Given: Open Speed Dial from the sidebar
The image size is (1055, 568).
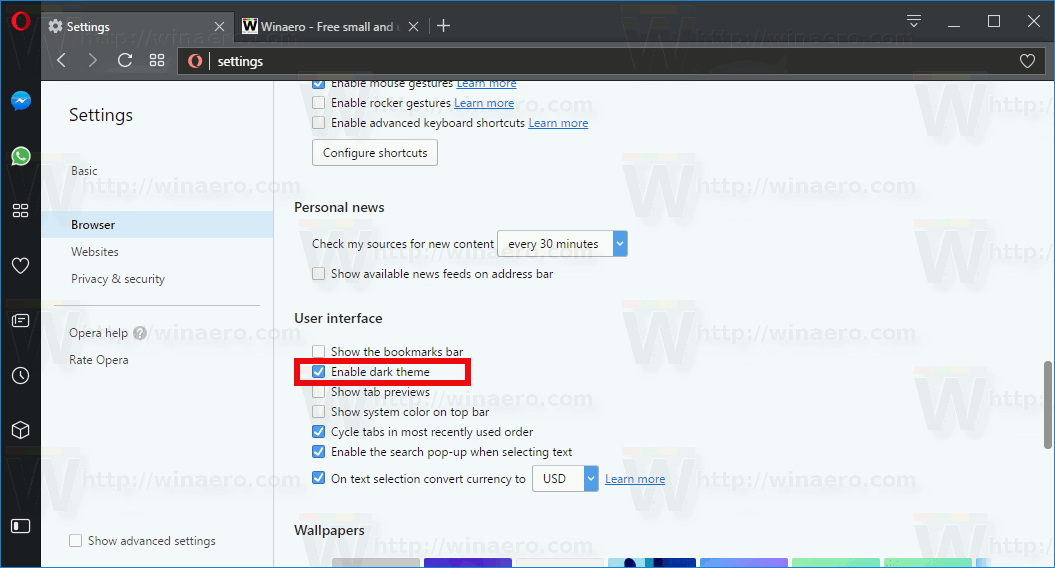Looking at the screenshot, I should (20, 211).
